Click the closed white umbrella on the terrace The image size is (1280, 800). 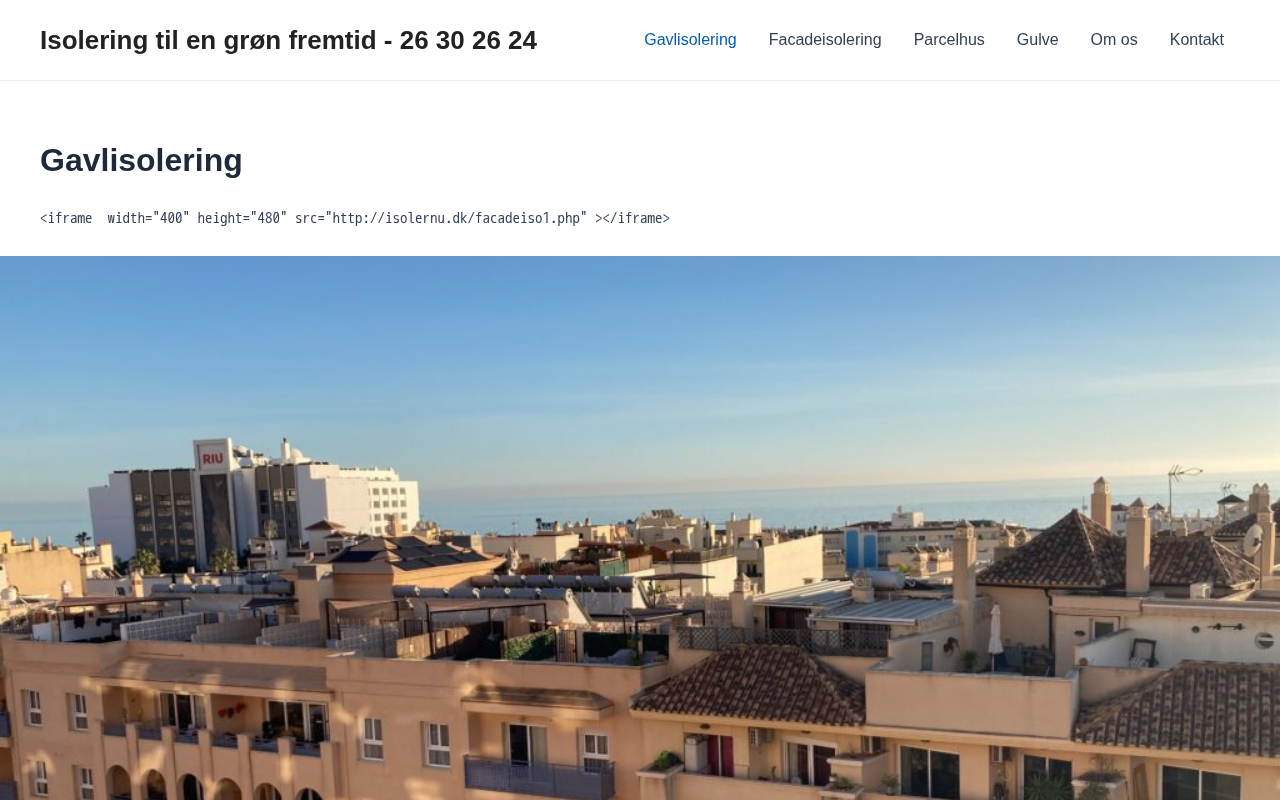995,630
